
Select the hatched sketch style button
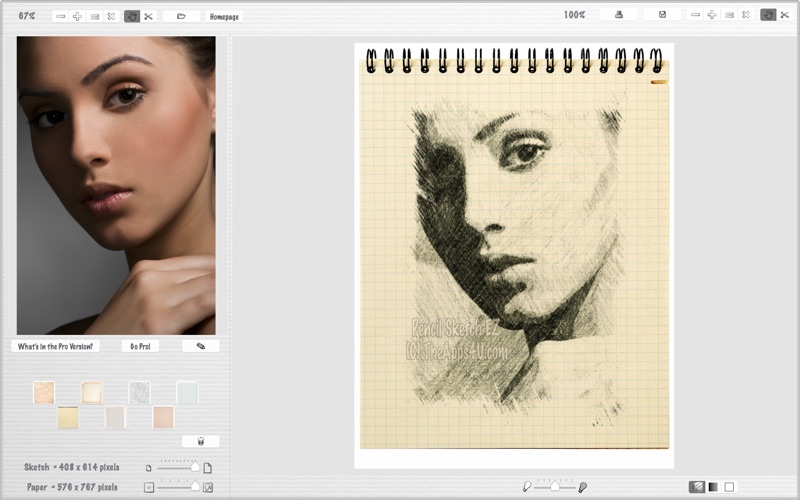click(697, 487)
